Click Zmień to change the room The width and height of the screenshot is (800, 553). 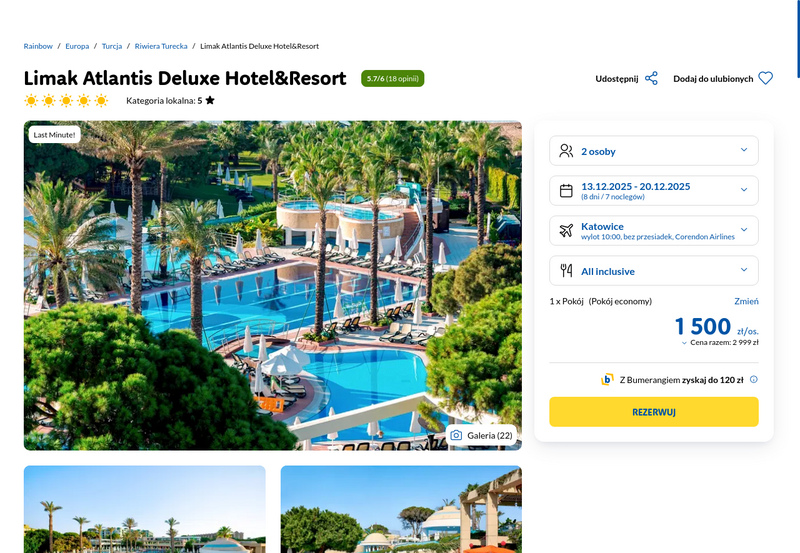coord(746,301)
